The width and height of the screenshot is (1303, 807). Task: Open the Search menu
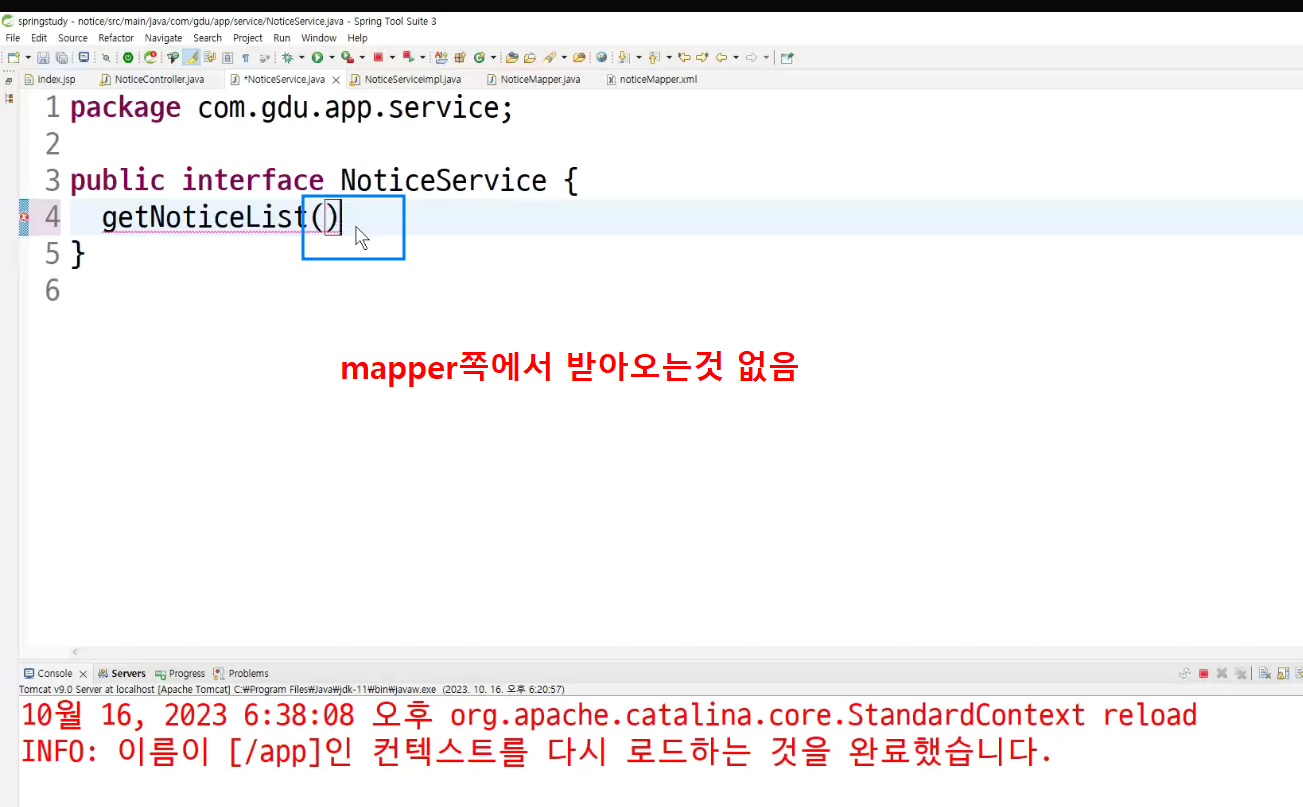(207, 38)
